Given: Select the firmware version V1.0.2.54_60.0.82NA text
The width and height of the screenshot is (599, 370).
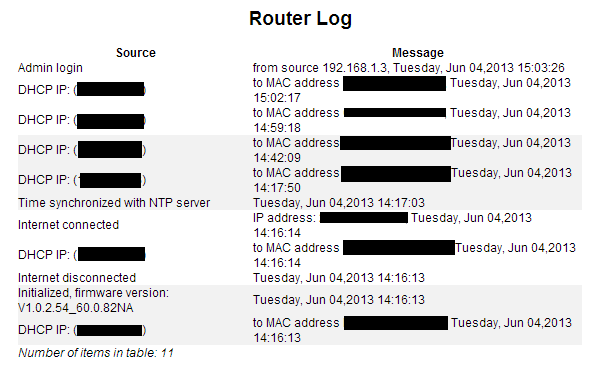Looking at the screenshot, I should tap(76, 308).
